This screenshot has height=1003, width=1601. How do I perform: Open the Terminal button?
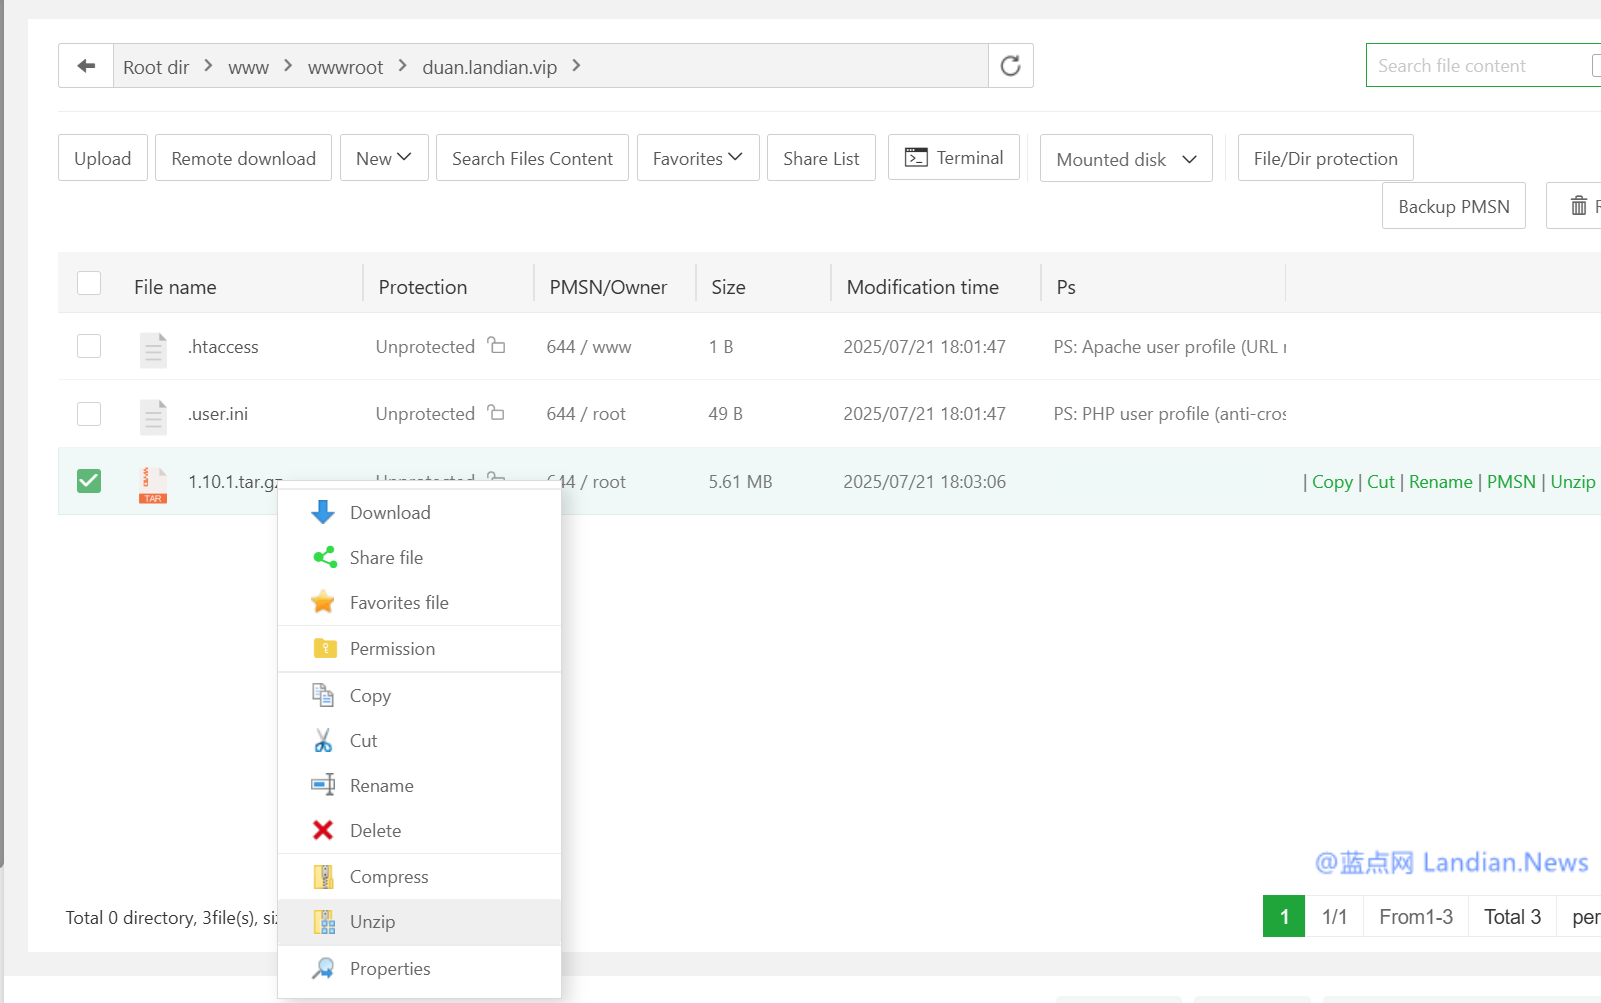pyautogui.click(x=953, y=158)
